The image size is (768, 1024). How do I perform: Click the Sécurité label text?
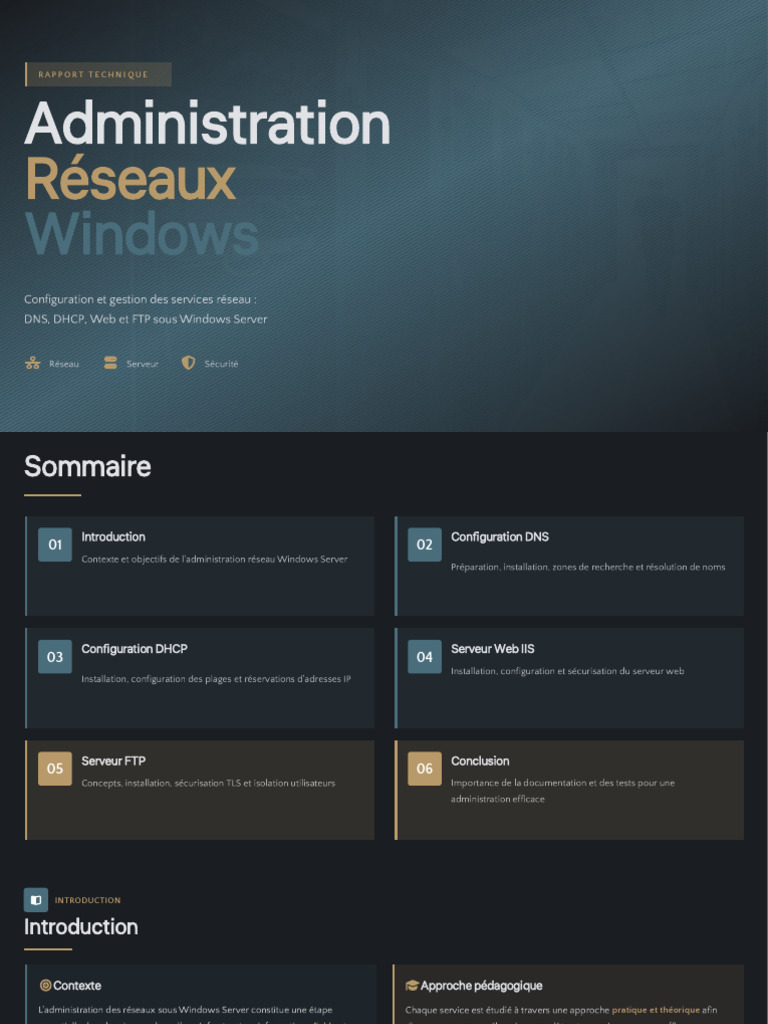(x=221, y=364)
